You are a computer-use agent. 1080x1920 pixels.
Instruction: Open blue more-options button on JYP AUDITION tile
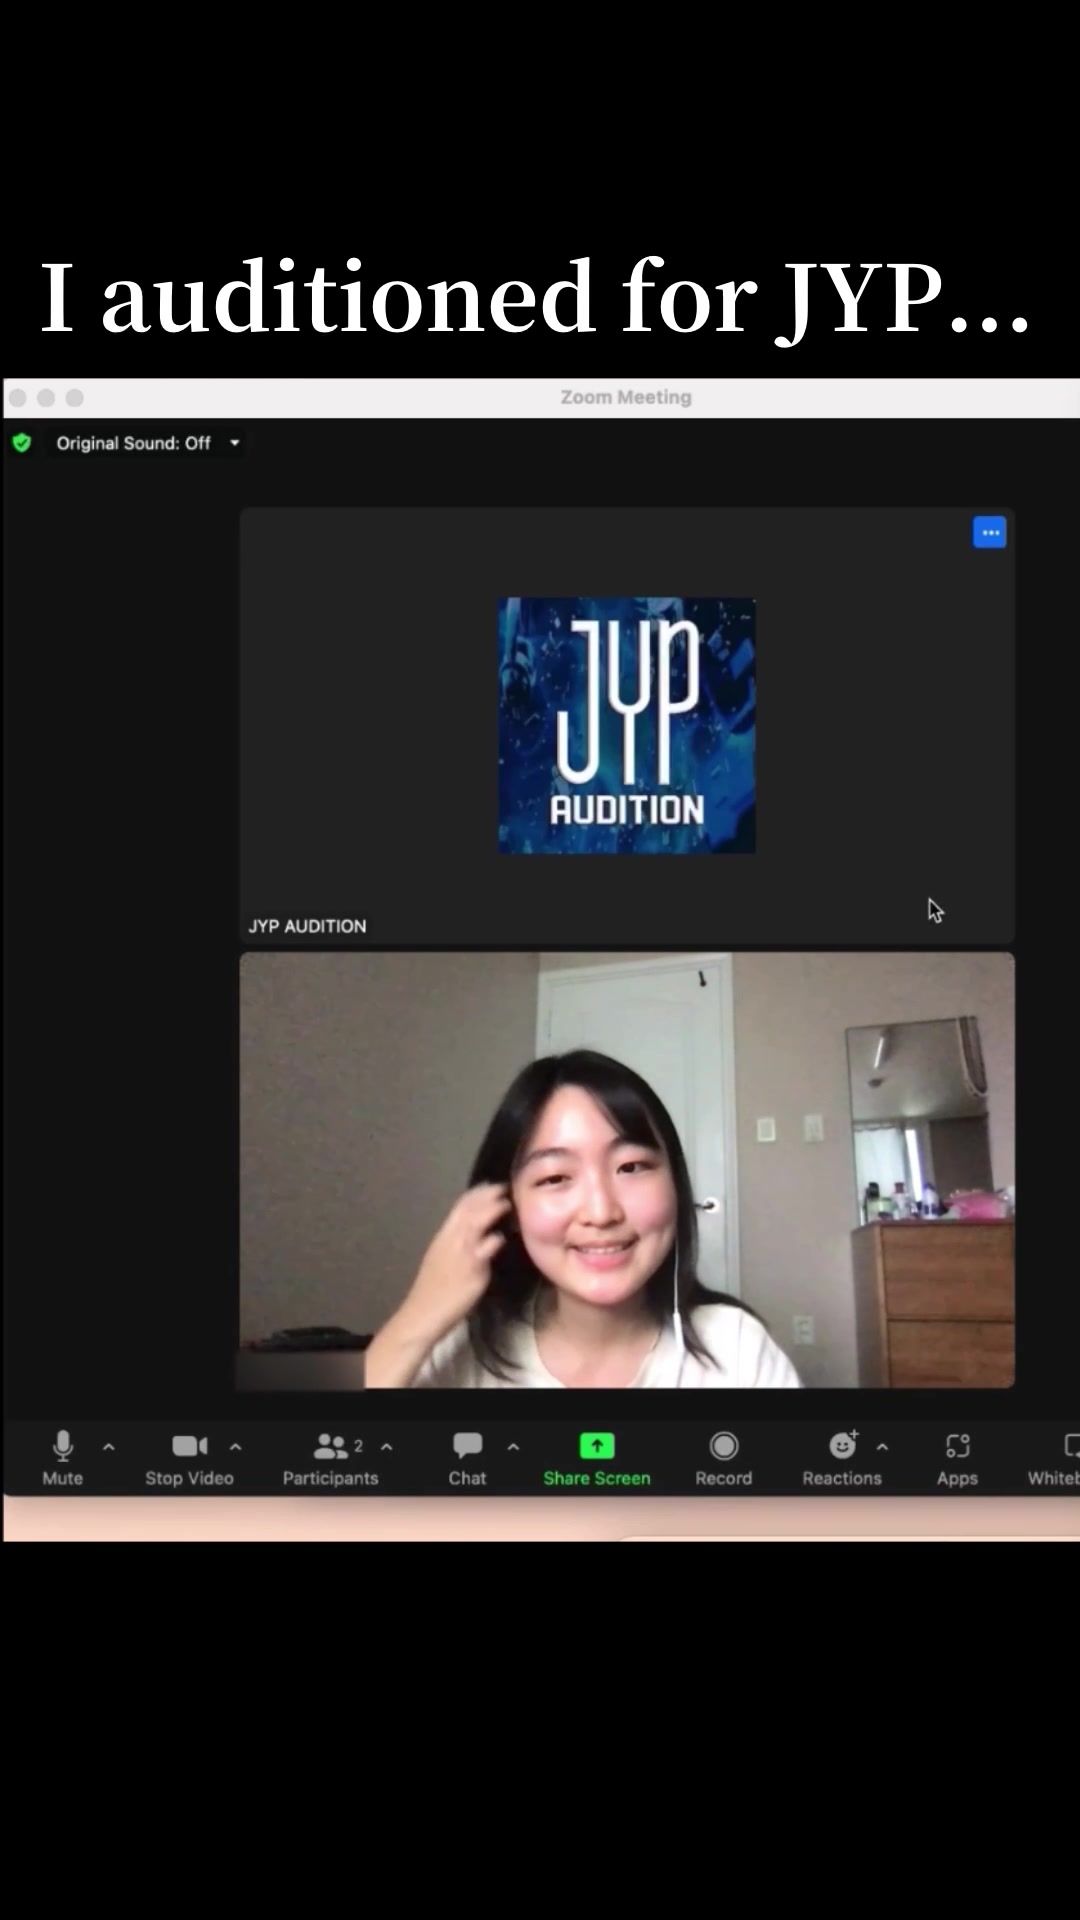tap(990, 533)
